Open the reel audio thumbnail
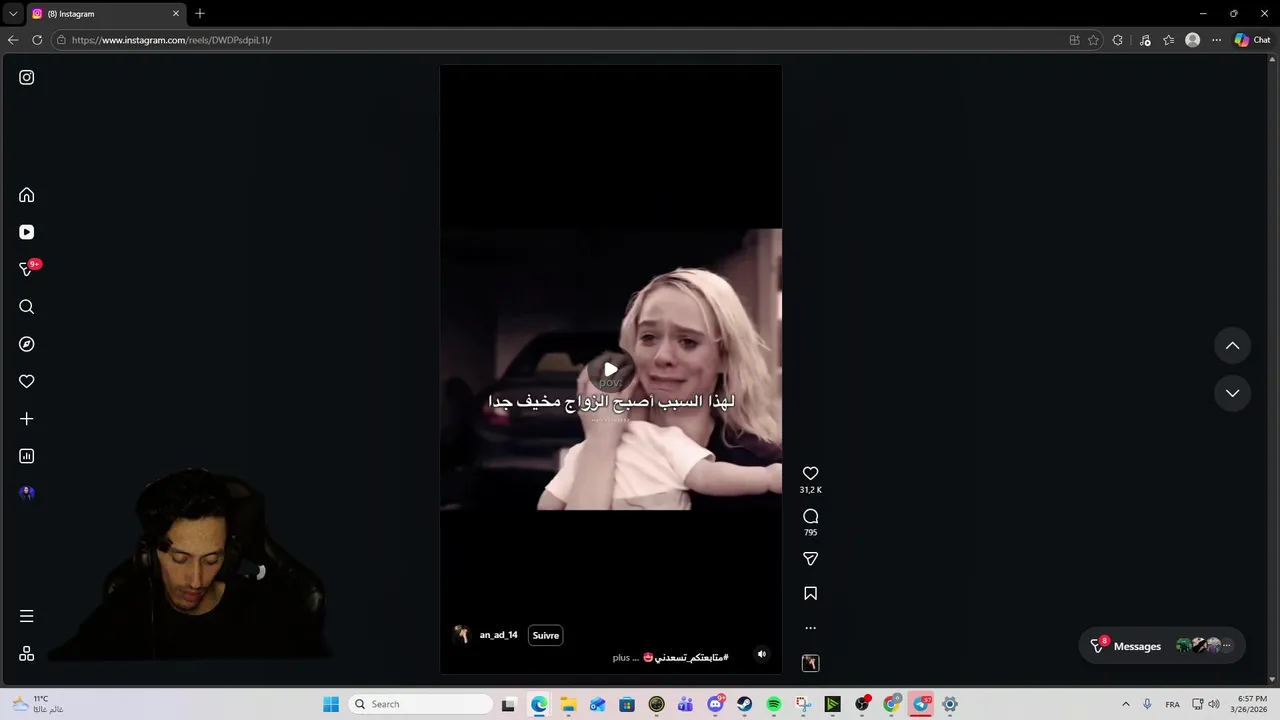The height and width of the screenshot is (720, 1280). coord(811,663)
